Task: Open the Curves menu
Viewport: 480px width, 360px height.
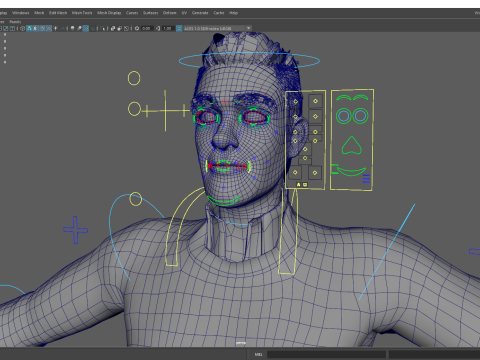Action: [132, 13]
